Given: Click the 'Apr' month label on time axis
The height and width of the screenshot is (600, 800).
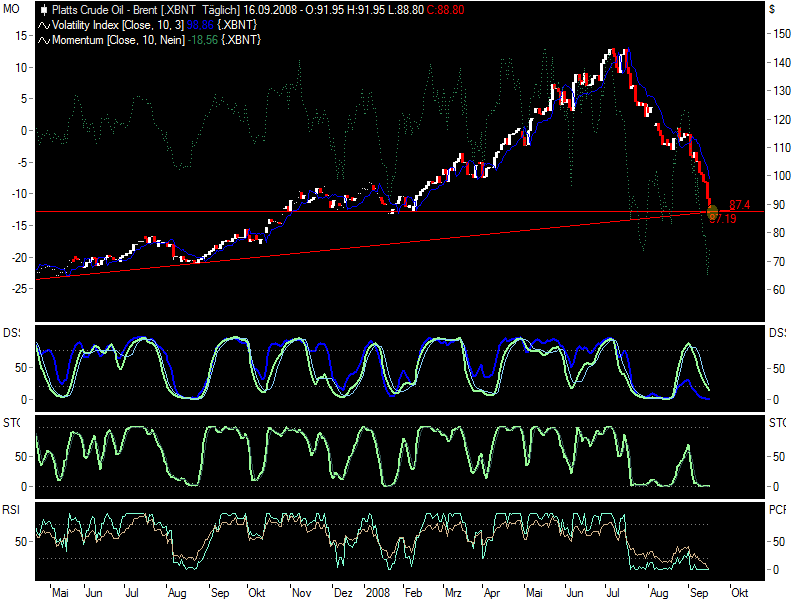Looking at the screenshot, I should tap(492, 593).
